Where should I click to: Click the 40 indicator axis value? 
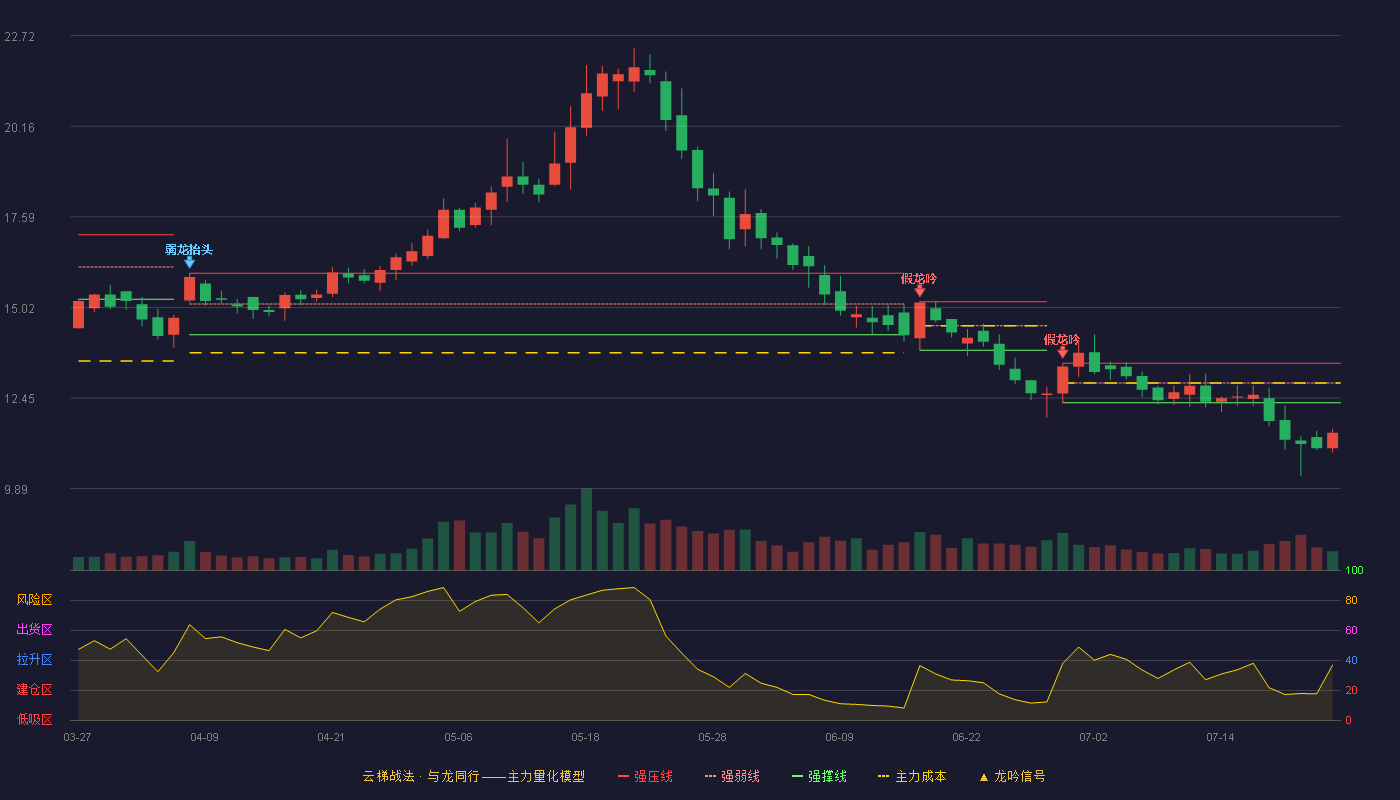[x=1351, y=660]
